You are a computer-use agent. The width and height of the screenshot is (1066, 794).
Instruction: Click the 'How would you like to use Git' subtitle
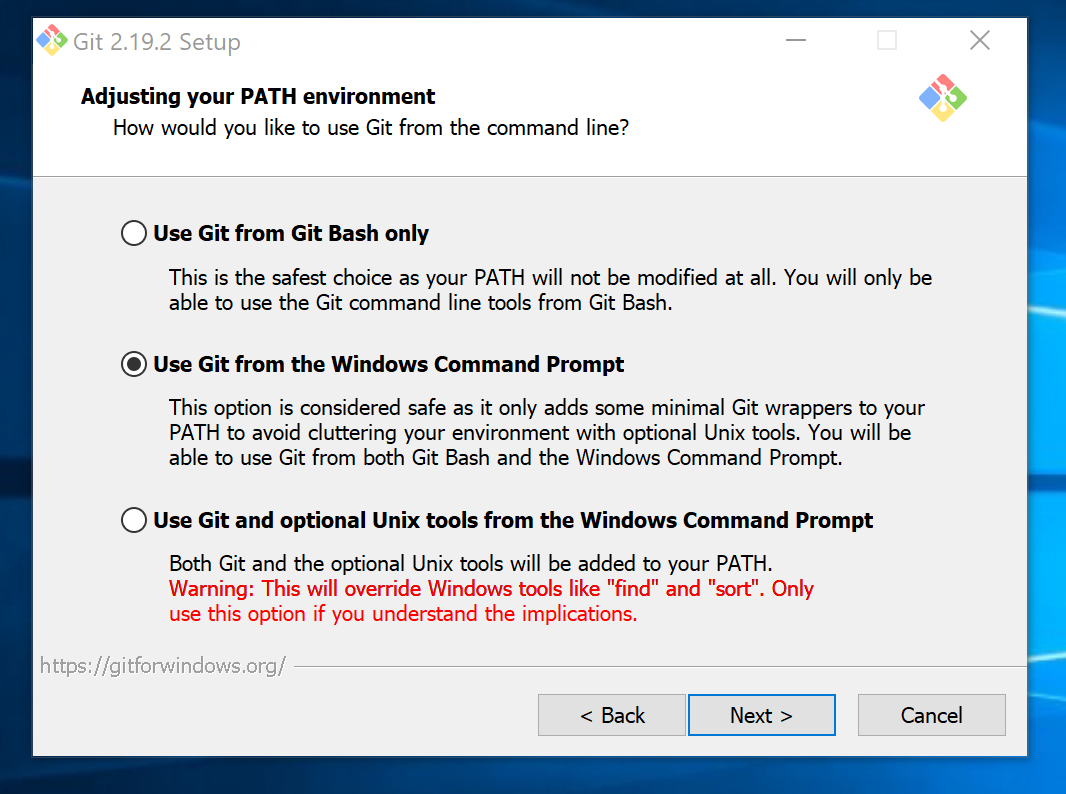pyautogui.click(x=371, y=128)
